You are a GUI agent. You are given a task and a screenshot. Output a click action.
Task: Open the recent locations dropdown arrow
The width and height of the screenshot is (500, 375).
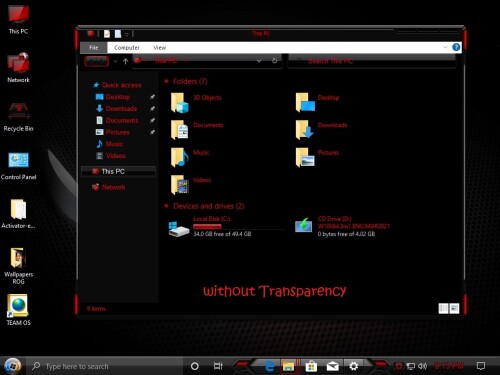(x=115, y=61)
